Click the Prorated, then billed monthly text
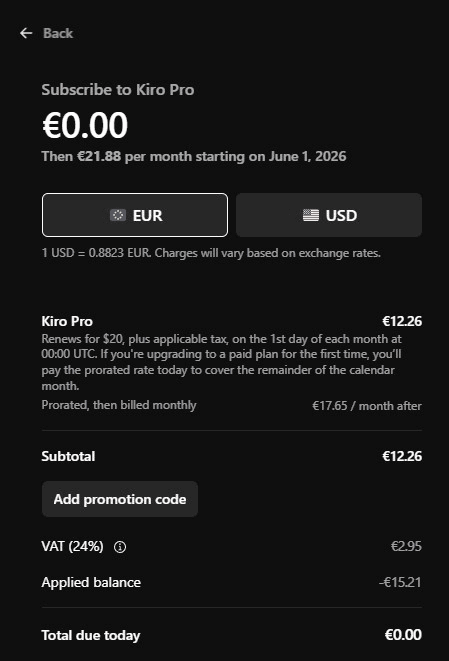Screen dimensions: 449x661 (x=119, y=405)
